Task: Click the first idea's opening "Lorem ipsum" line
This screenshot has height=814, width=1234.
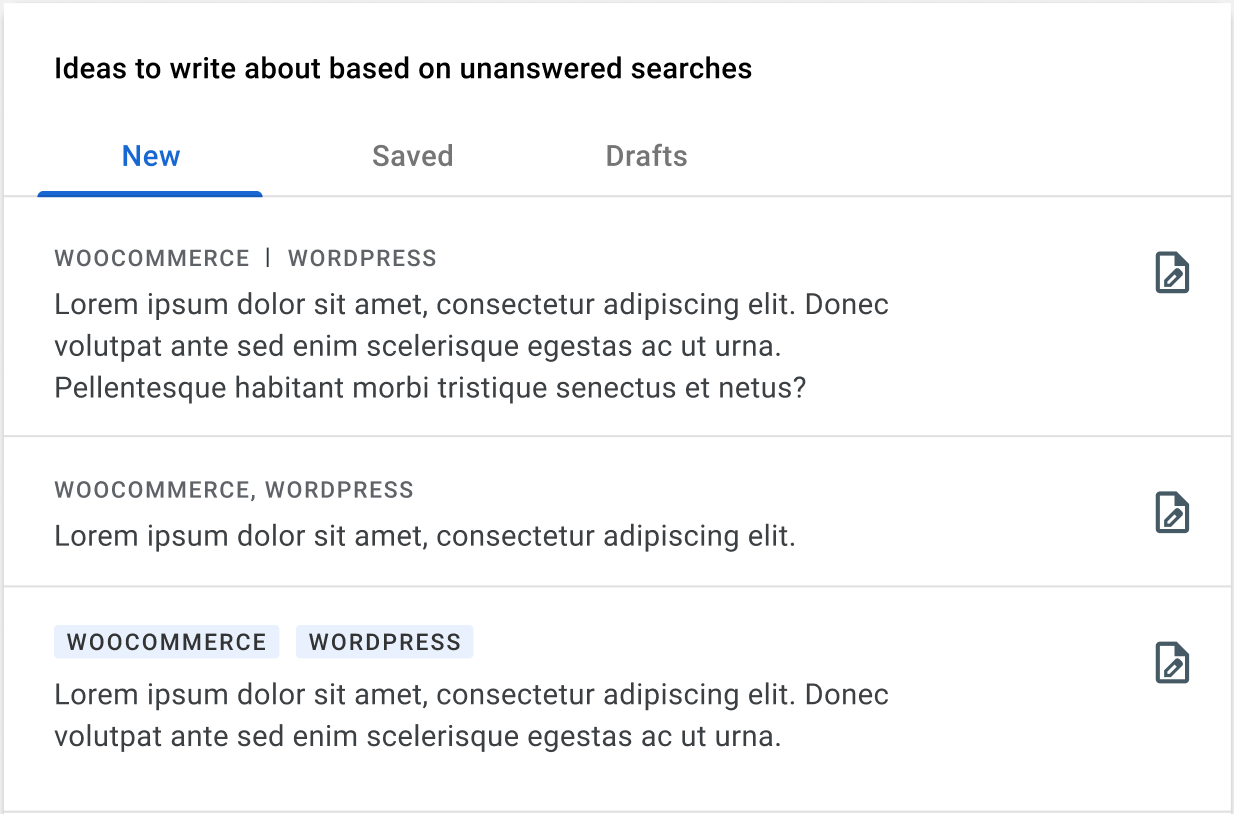Action: tap(471, 304)
